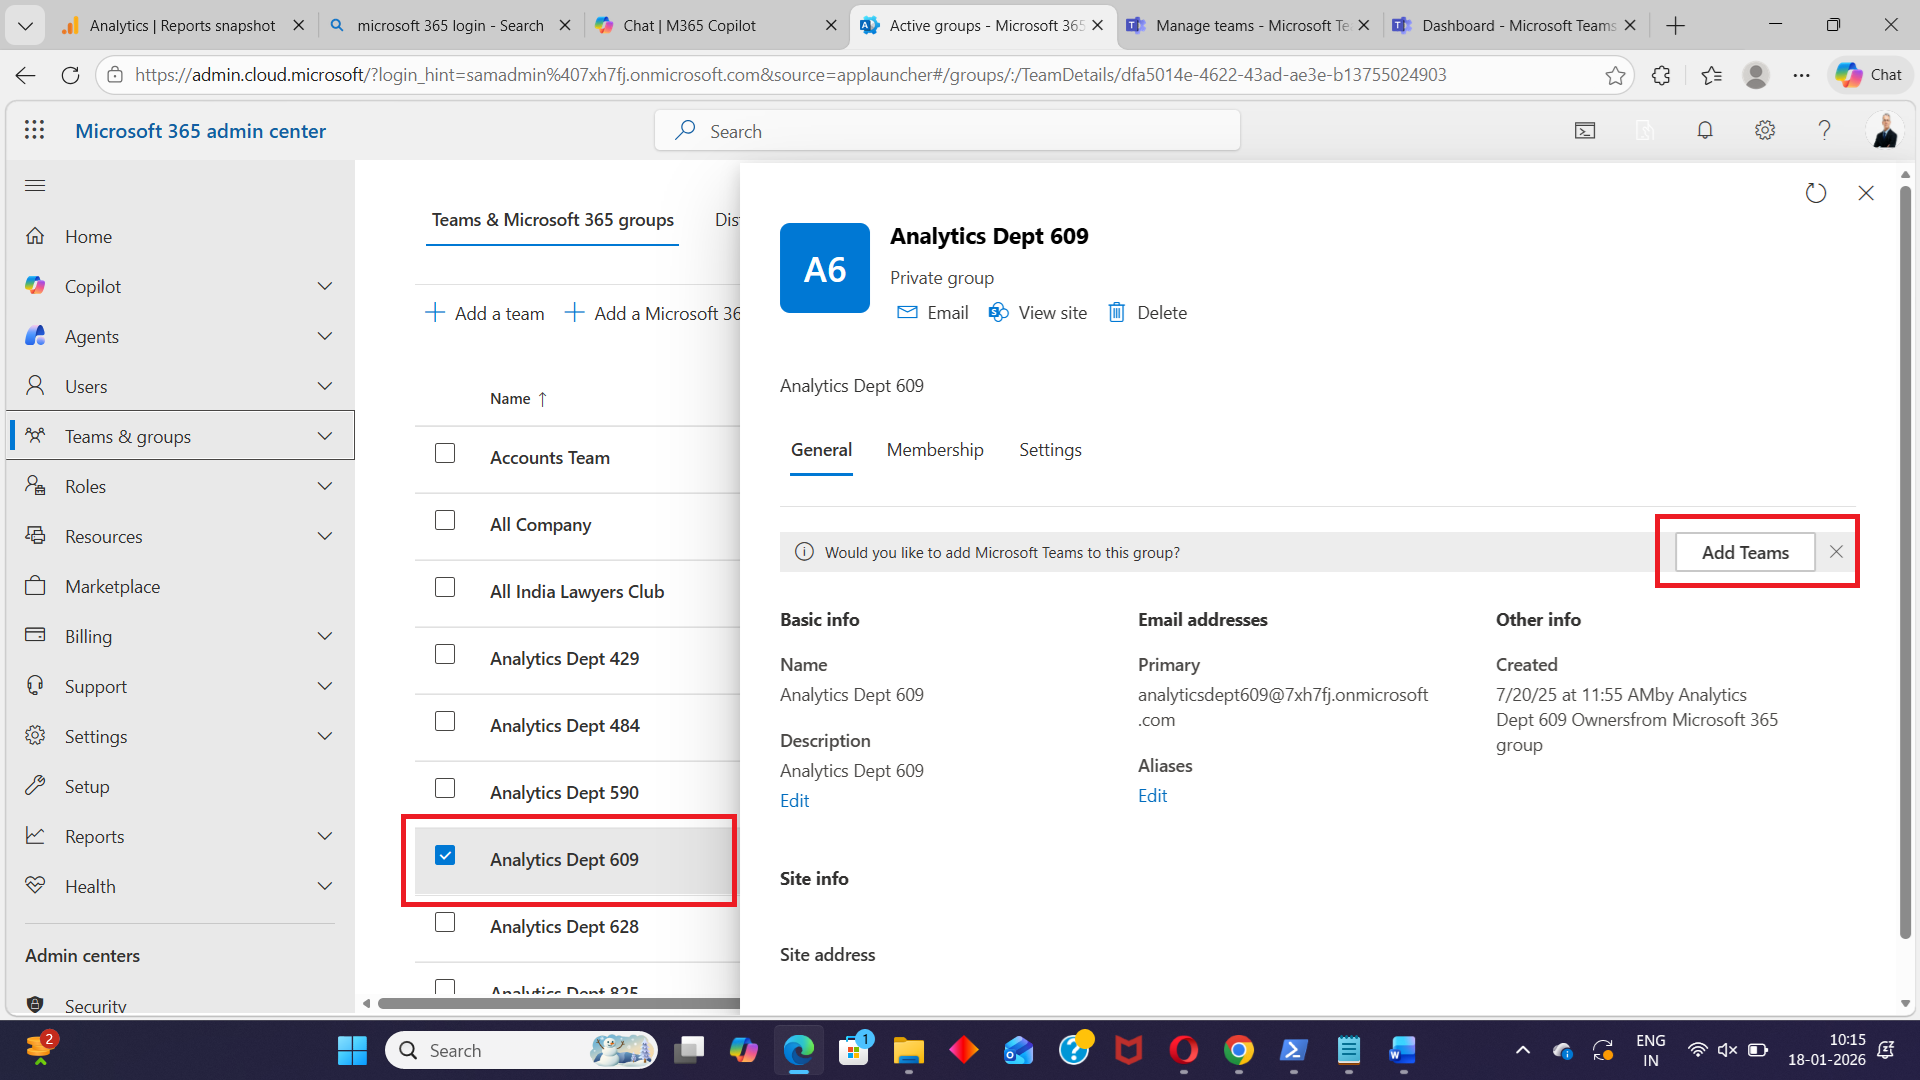This screenshot has height=1080, width=1920.
Task: Open the notifications bell icon
Action: [x=1705, y=130]
